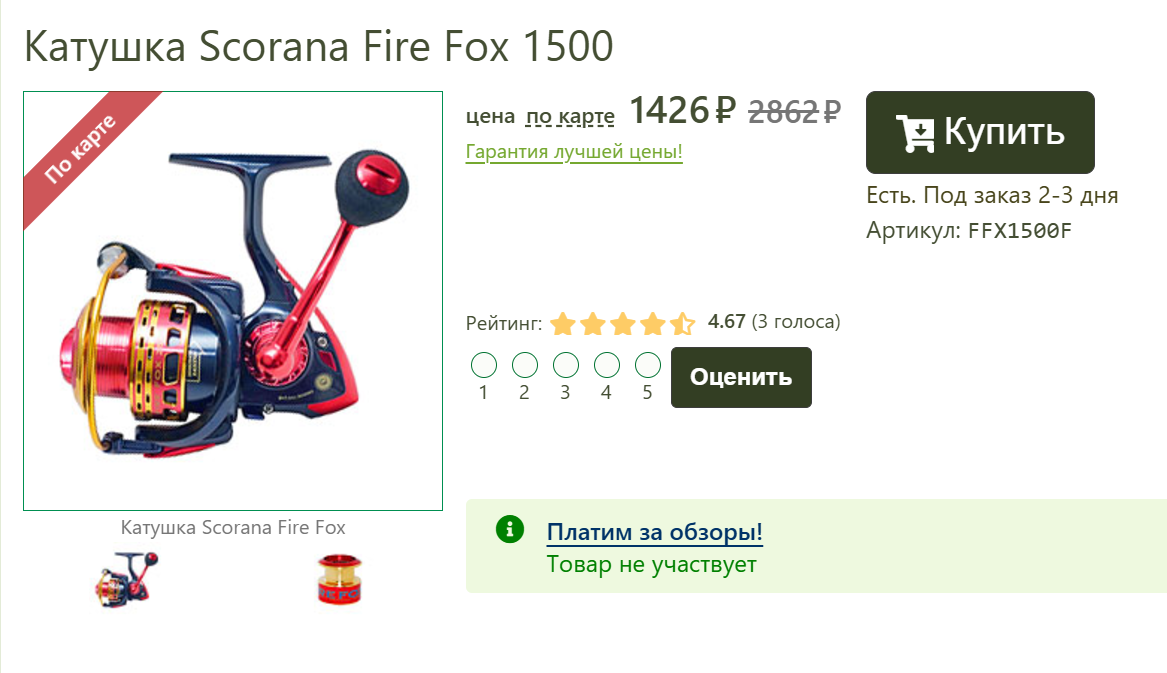The image size is (1167, 673).
Task: Select rating radio button 2
Action: 525,365
